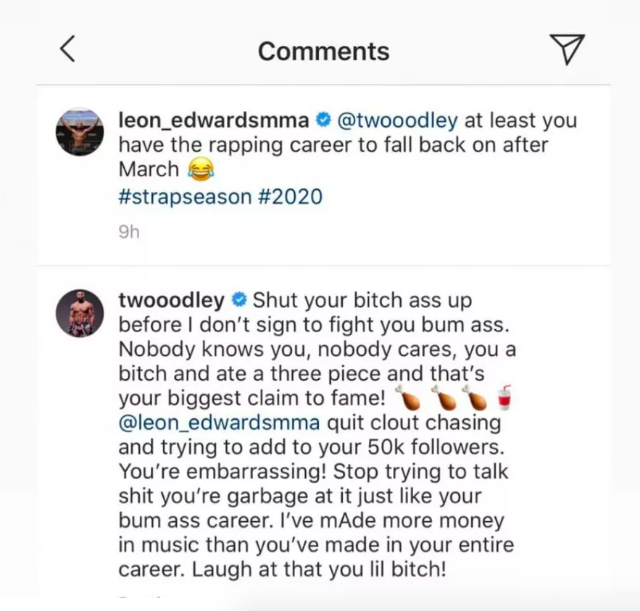The image size is (640, 611).
Task: Click the blue verified badge beside leon_edwardsmma
Action: click(x=322, y=121)
